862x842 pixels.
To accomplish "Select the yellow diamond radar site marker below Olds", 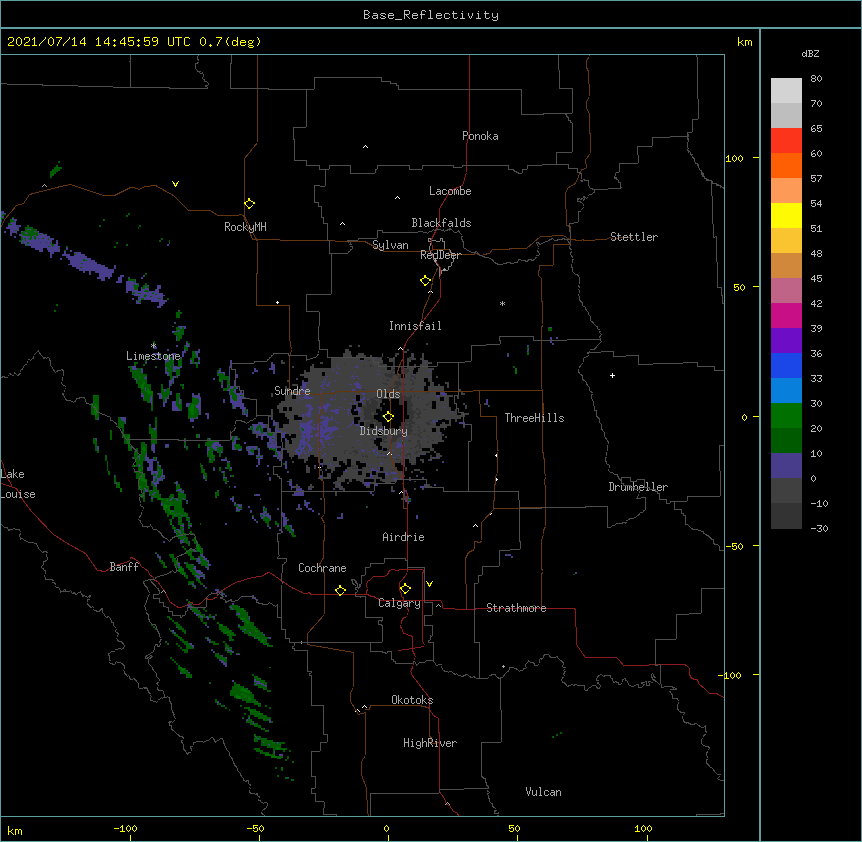I will click(388, 417).
